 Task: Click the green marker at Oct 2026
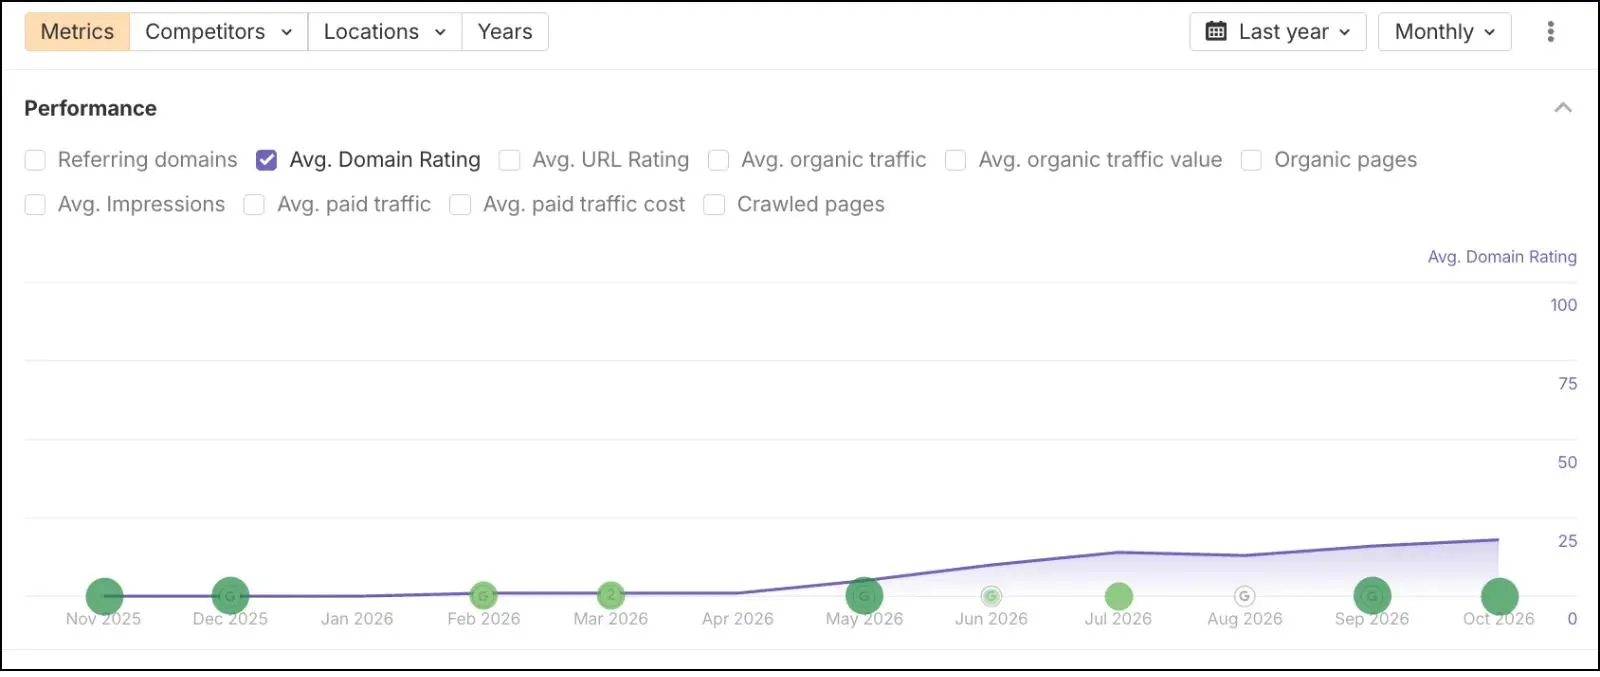pos(1499,597)
